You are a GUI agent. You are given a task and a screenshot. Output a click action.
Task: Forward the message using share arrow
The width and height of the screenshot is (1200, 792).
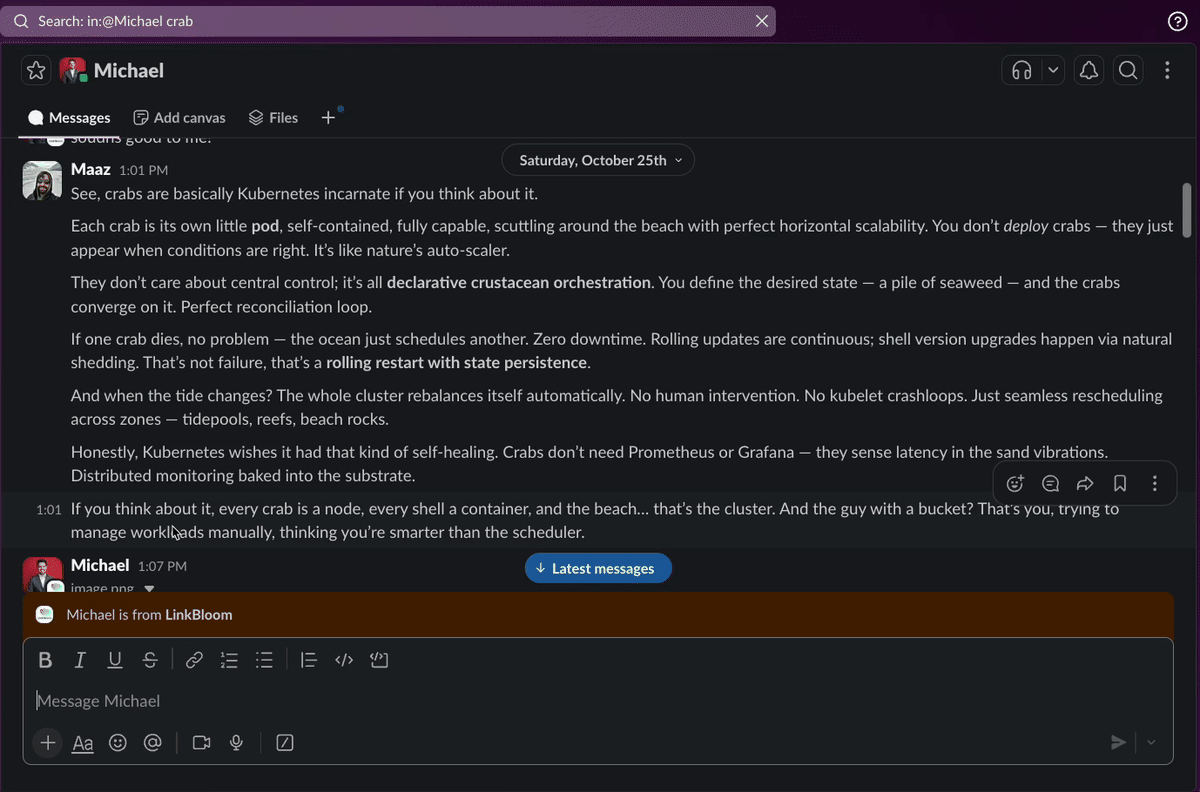1085,484
